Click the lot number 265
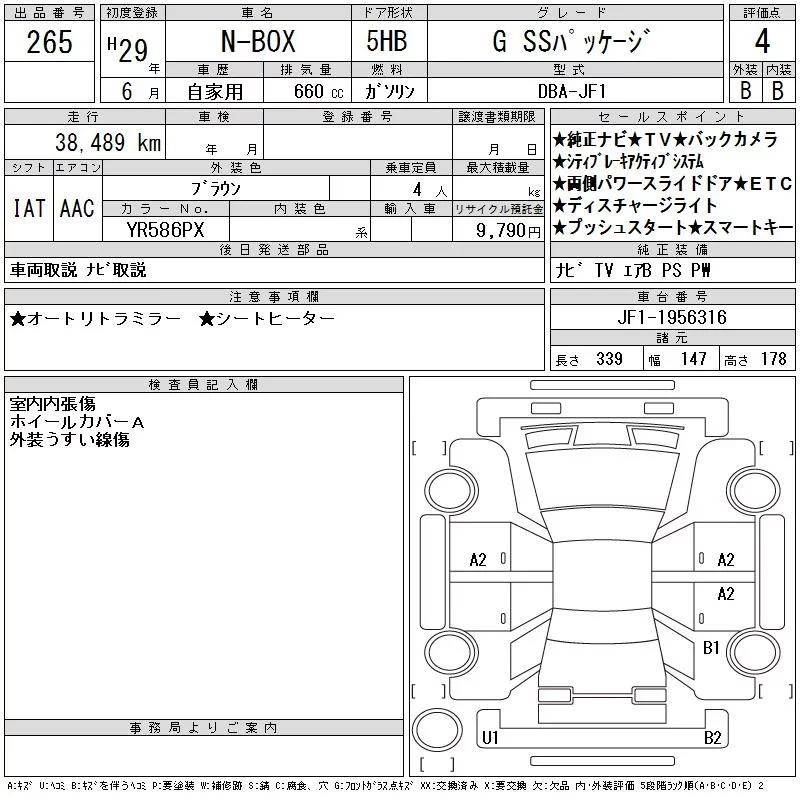Image resolution: width=800 pixels, height=800 pixels. 49,41
